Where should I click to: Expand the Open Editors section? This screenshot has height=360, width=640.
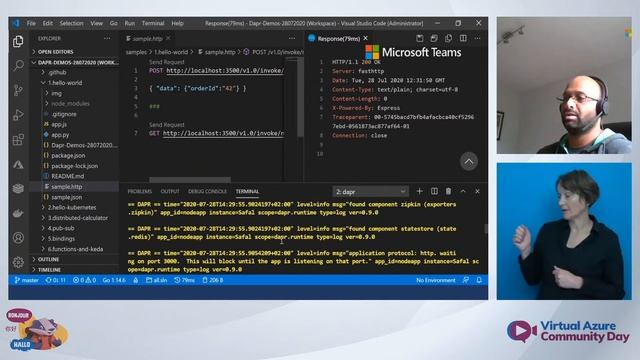[x=55, y=52]
